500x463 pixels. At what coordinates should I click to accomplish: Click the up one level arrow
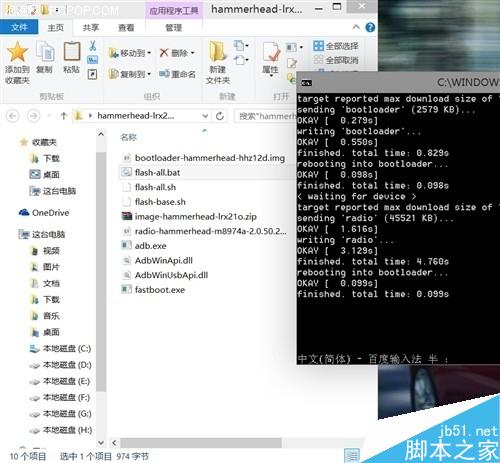click(64, 116)
